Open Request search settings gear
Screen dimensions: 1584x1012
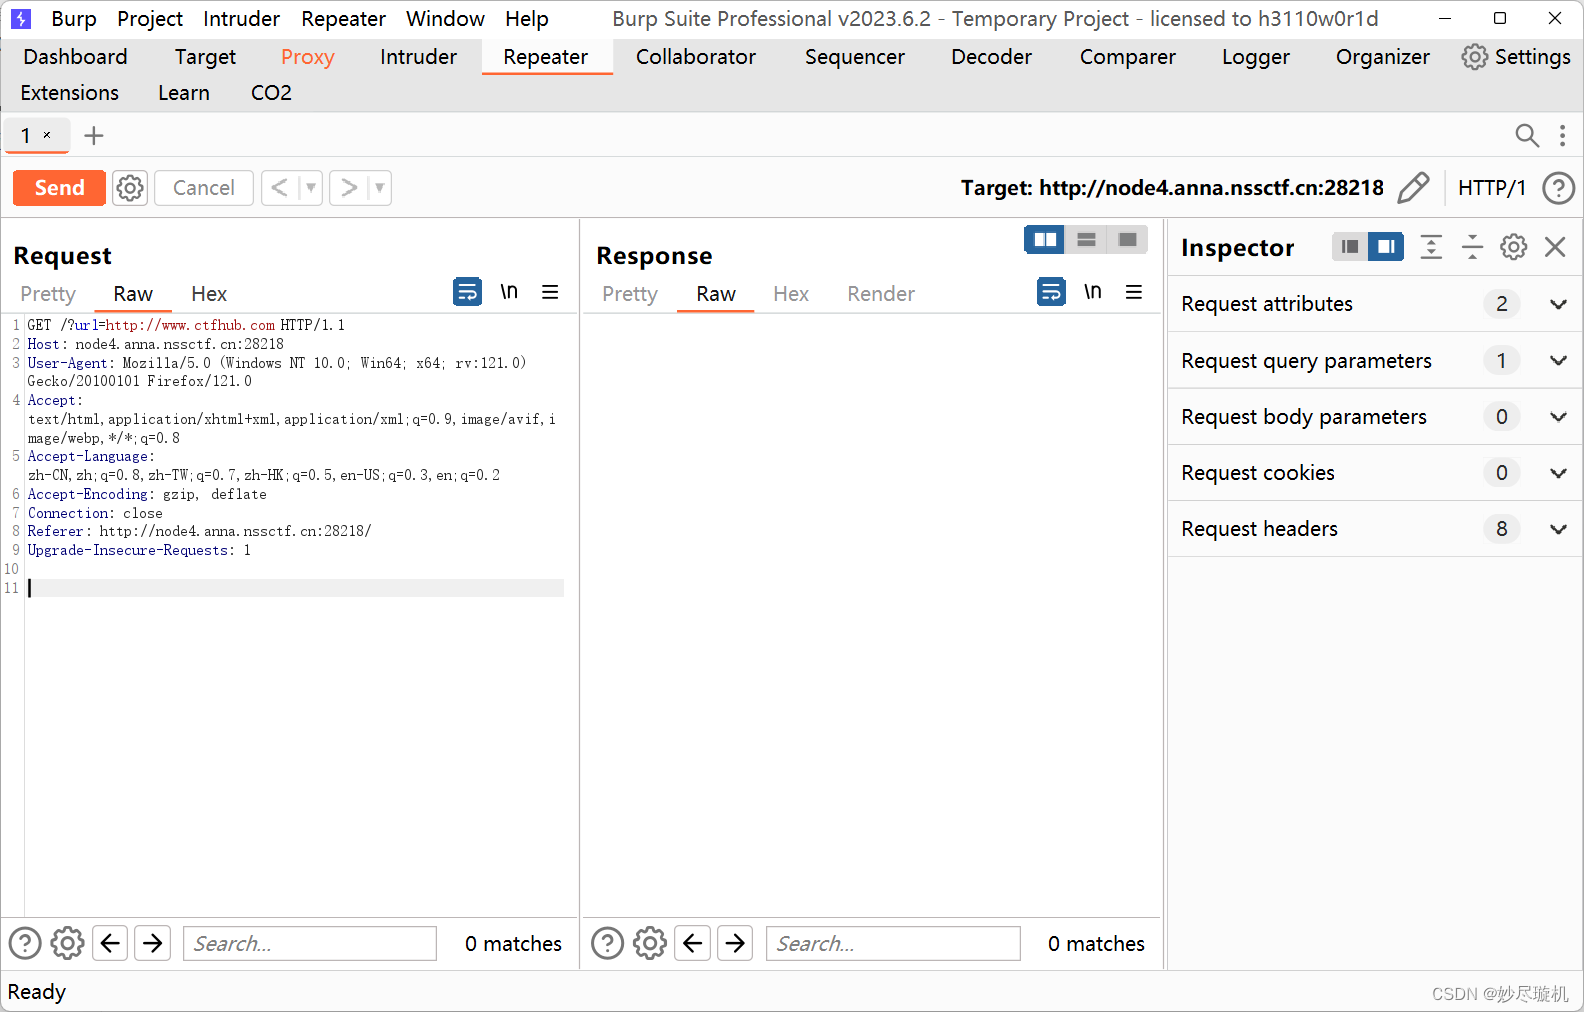[x=67, y=943]
